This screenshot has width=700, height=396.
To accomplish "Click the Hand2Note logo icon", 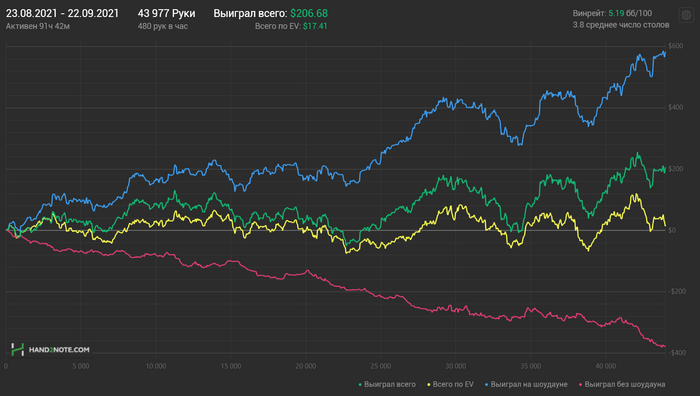I will [x=17, y=350].
